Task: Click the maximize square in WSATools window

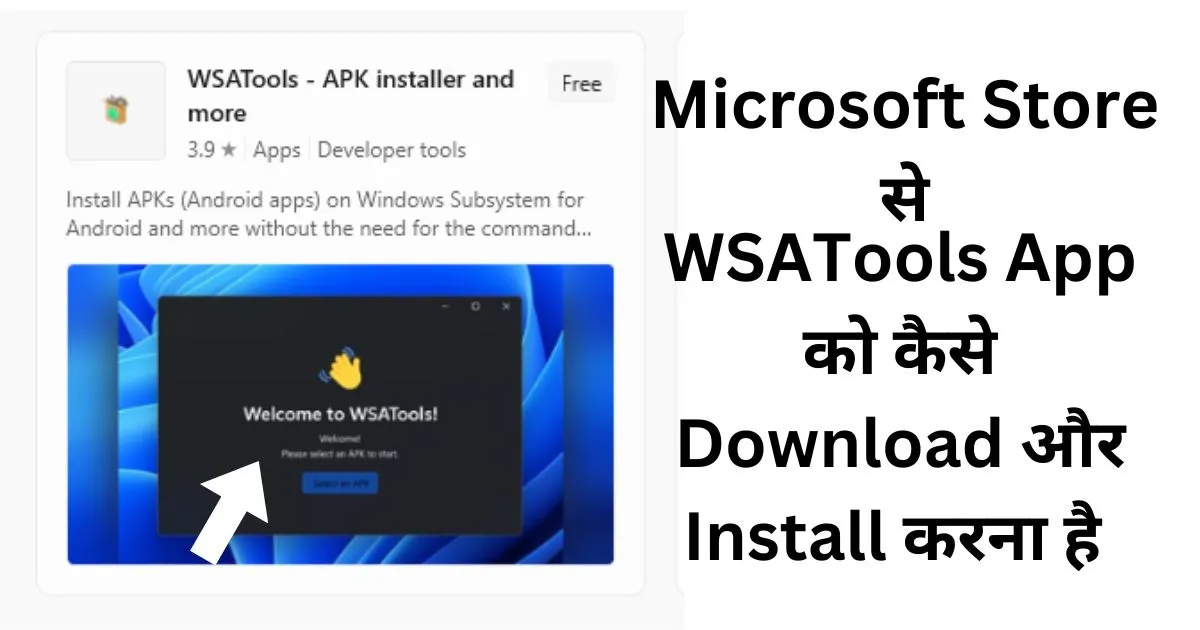Action: tap(475, 306)
